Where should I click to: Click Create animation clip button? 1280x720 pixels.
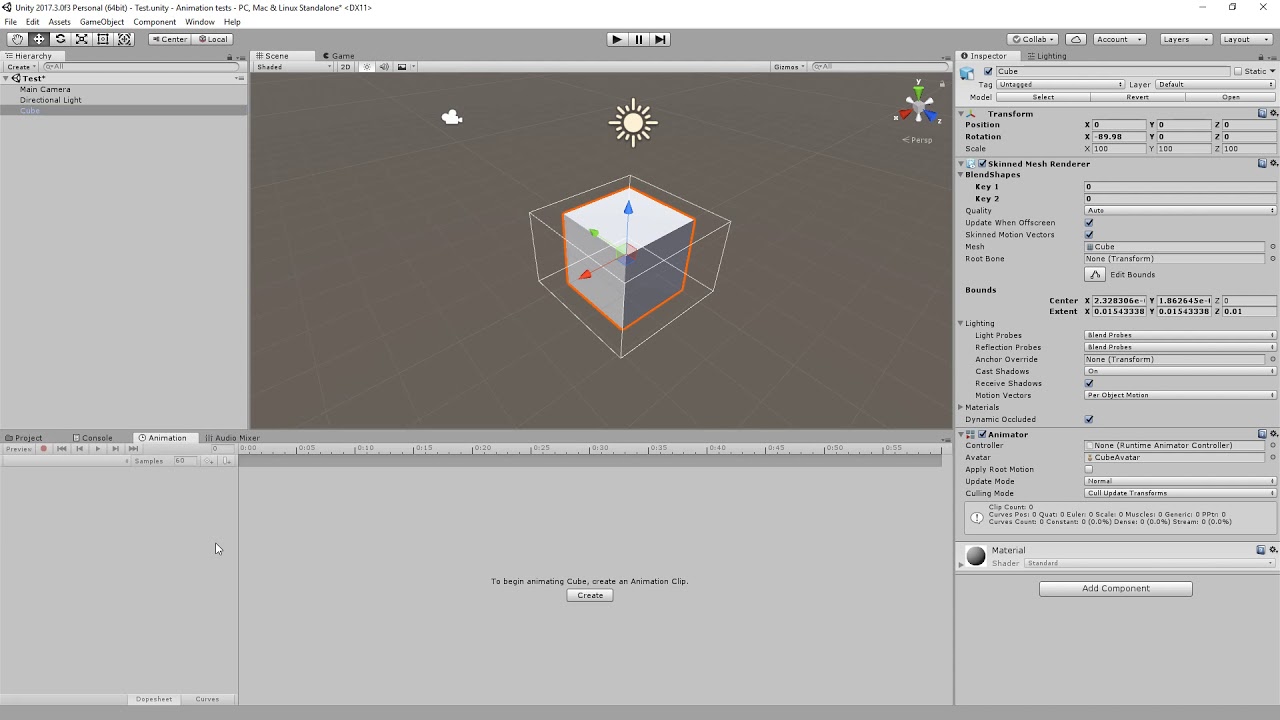point(590,595)
